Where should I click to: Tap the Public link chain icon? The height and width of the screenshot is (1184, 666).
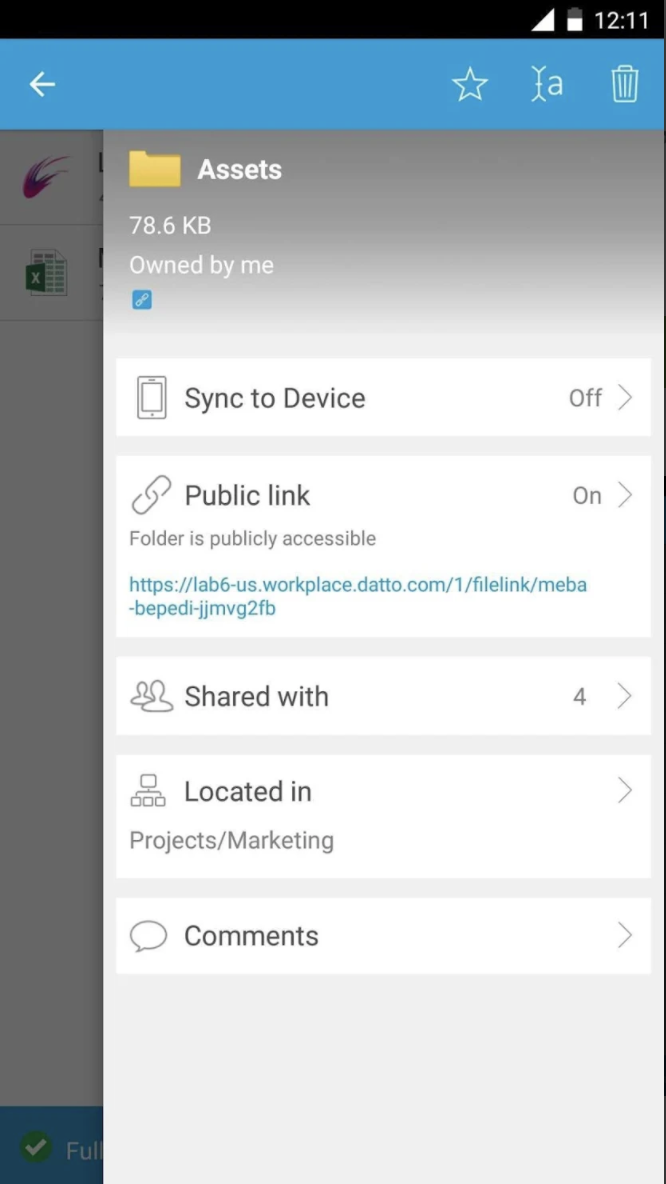tap(152, 495)
